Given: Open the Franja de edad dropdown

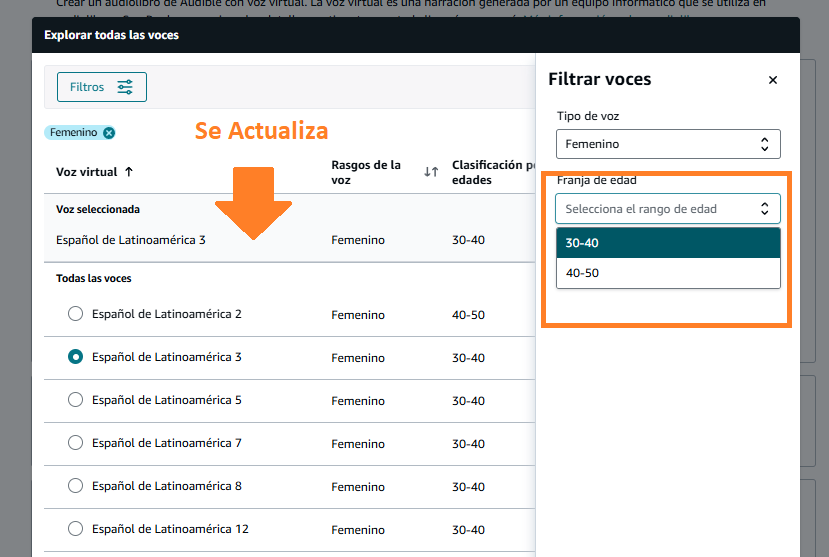Looking at the screenshot, I should [x=668, y=209].
